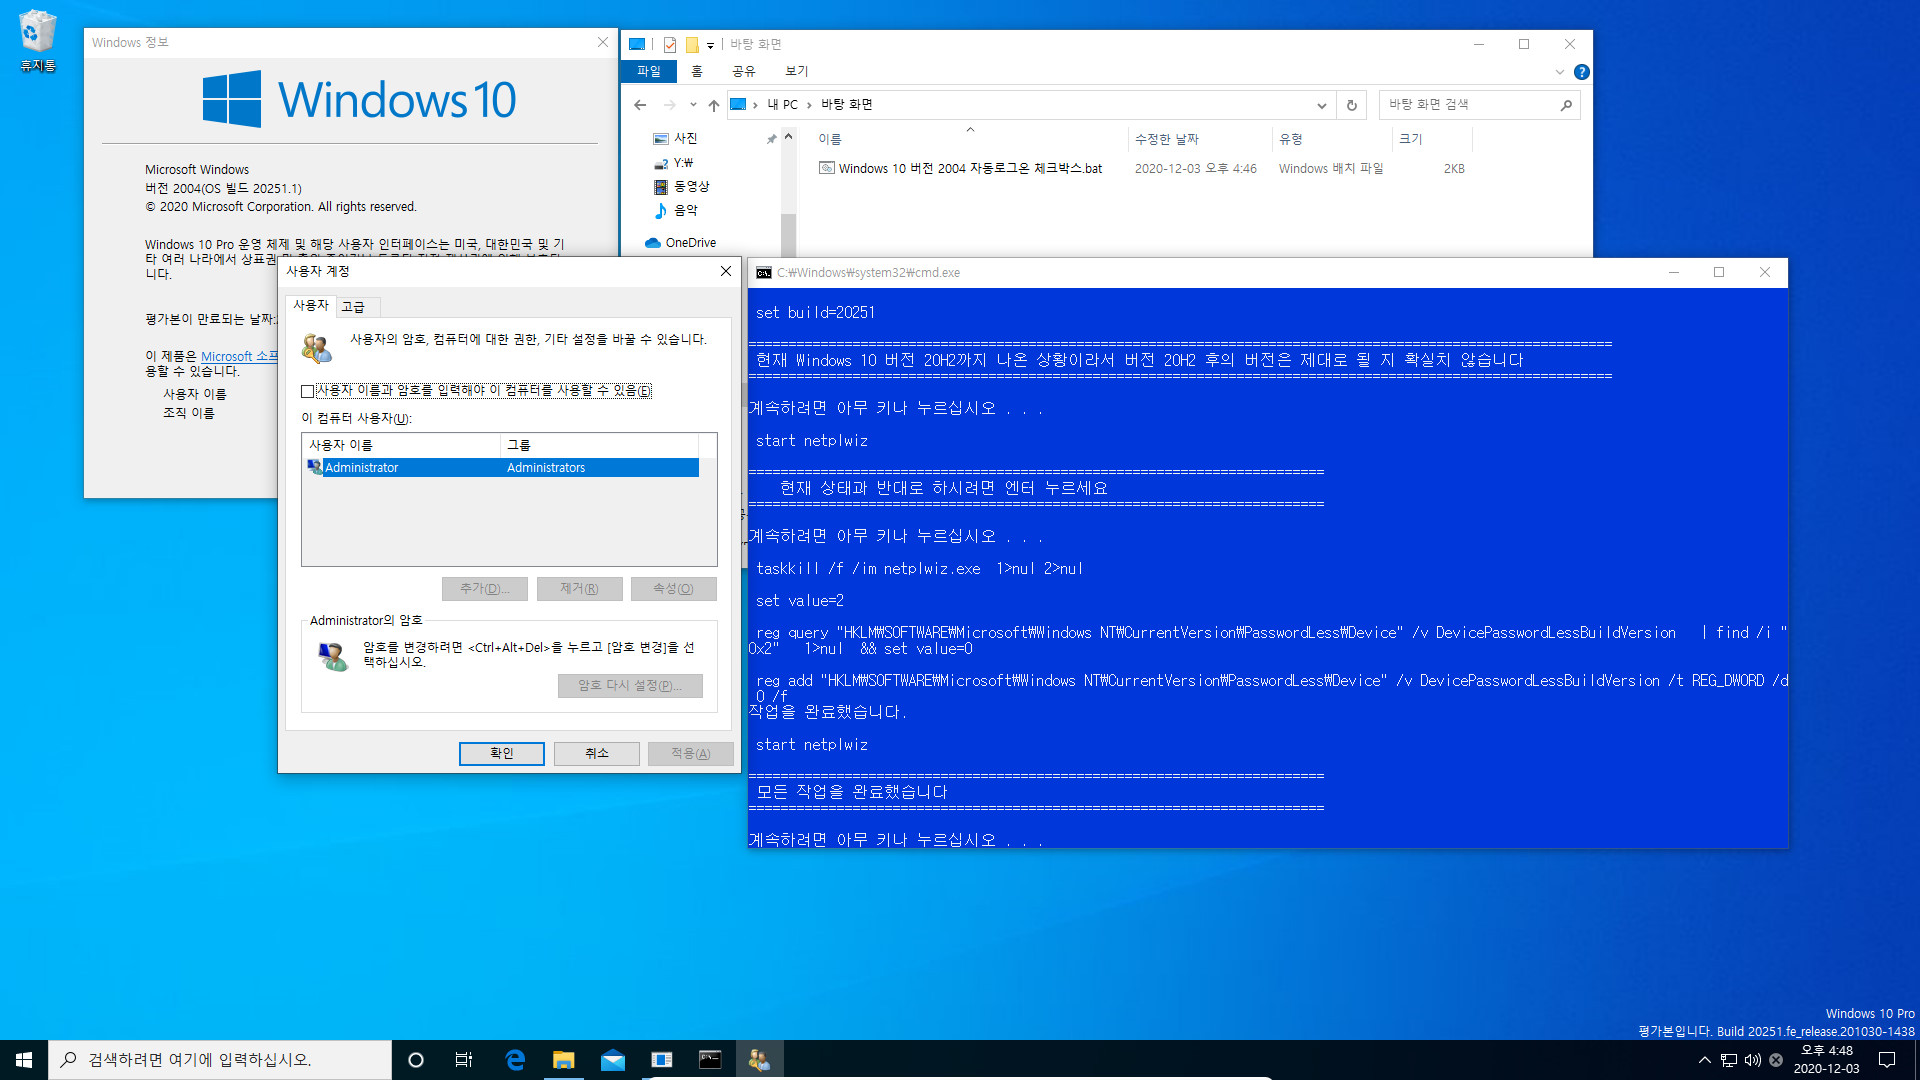Select 동영상 in the navigation pane
Viewport: 1920px width, 1080px height.
pos(690,186)
